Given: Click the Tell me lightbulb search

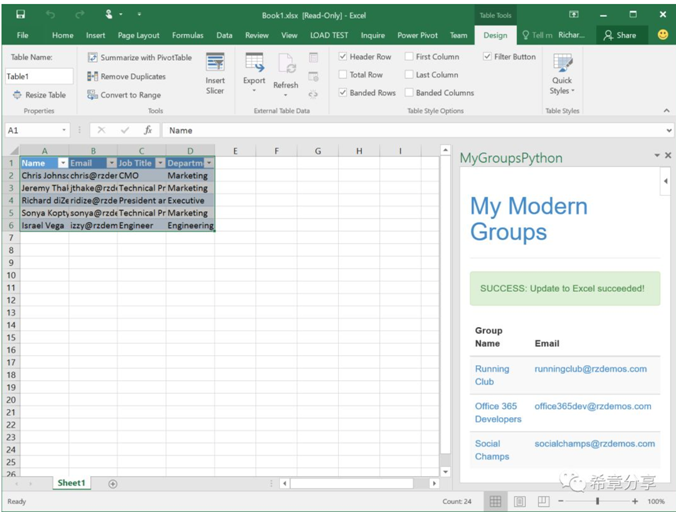Looking at the screenshot, I should click(x=537, y=35).
